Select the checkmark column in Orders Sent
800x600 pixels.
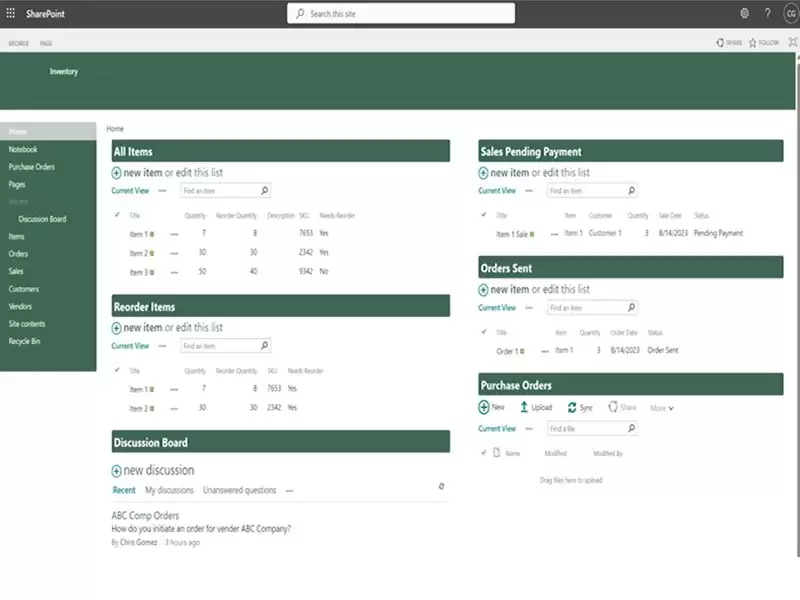pyautogui.click(x=486, y=332)
